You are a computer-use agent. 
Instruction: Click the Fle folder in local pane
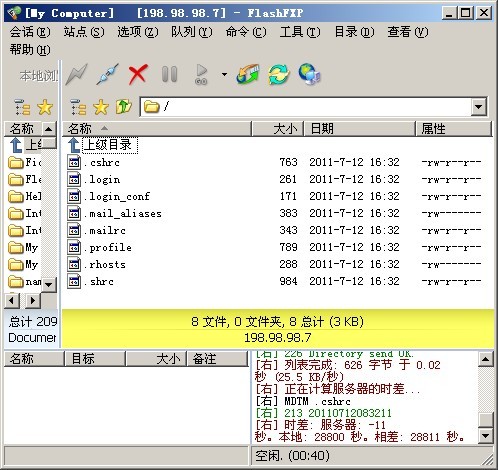[x=25, y=179]
